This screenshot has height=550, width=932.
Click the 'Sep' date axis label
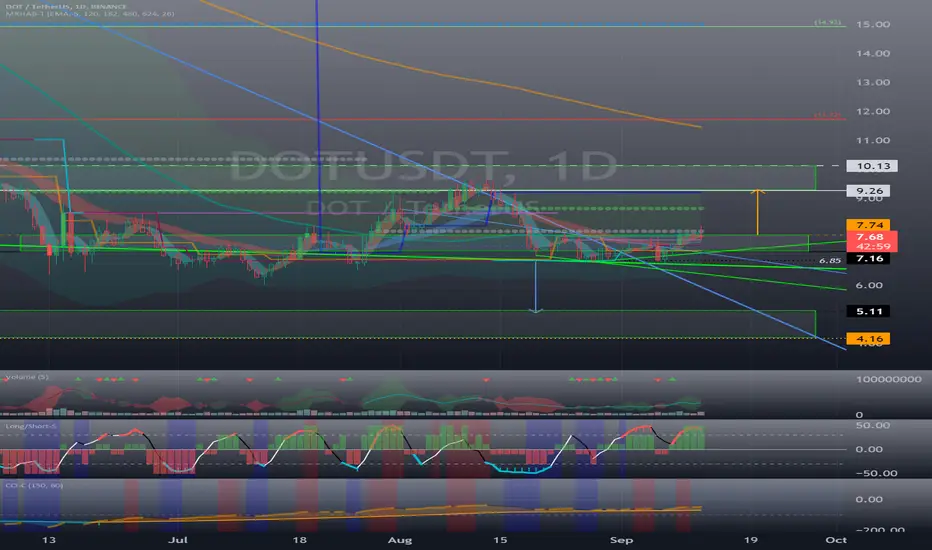(x=621, y=540)
